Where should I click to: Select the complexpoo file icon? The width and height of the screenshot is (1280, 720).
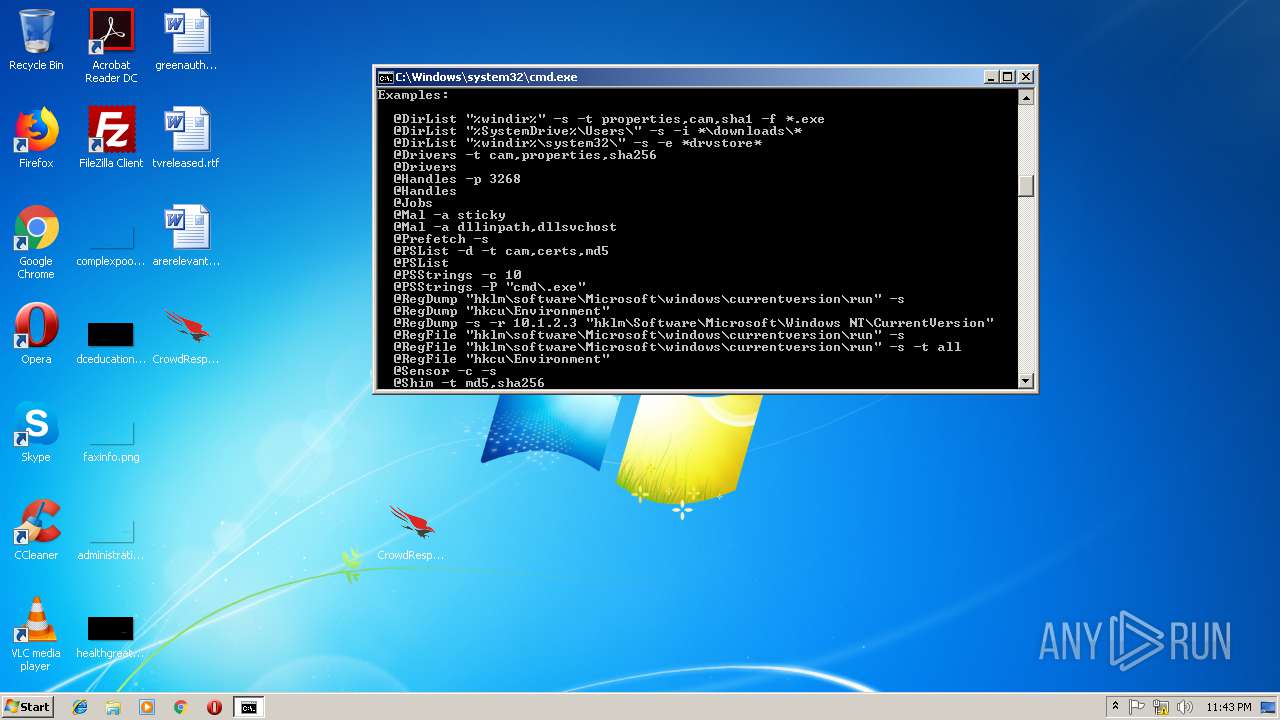pos(111,242)
